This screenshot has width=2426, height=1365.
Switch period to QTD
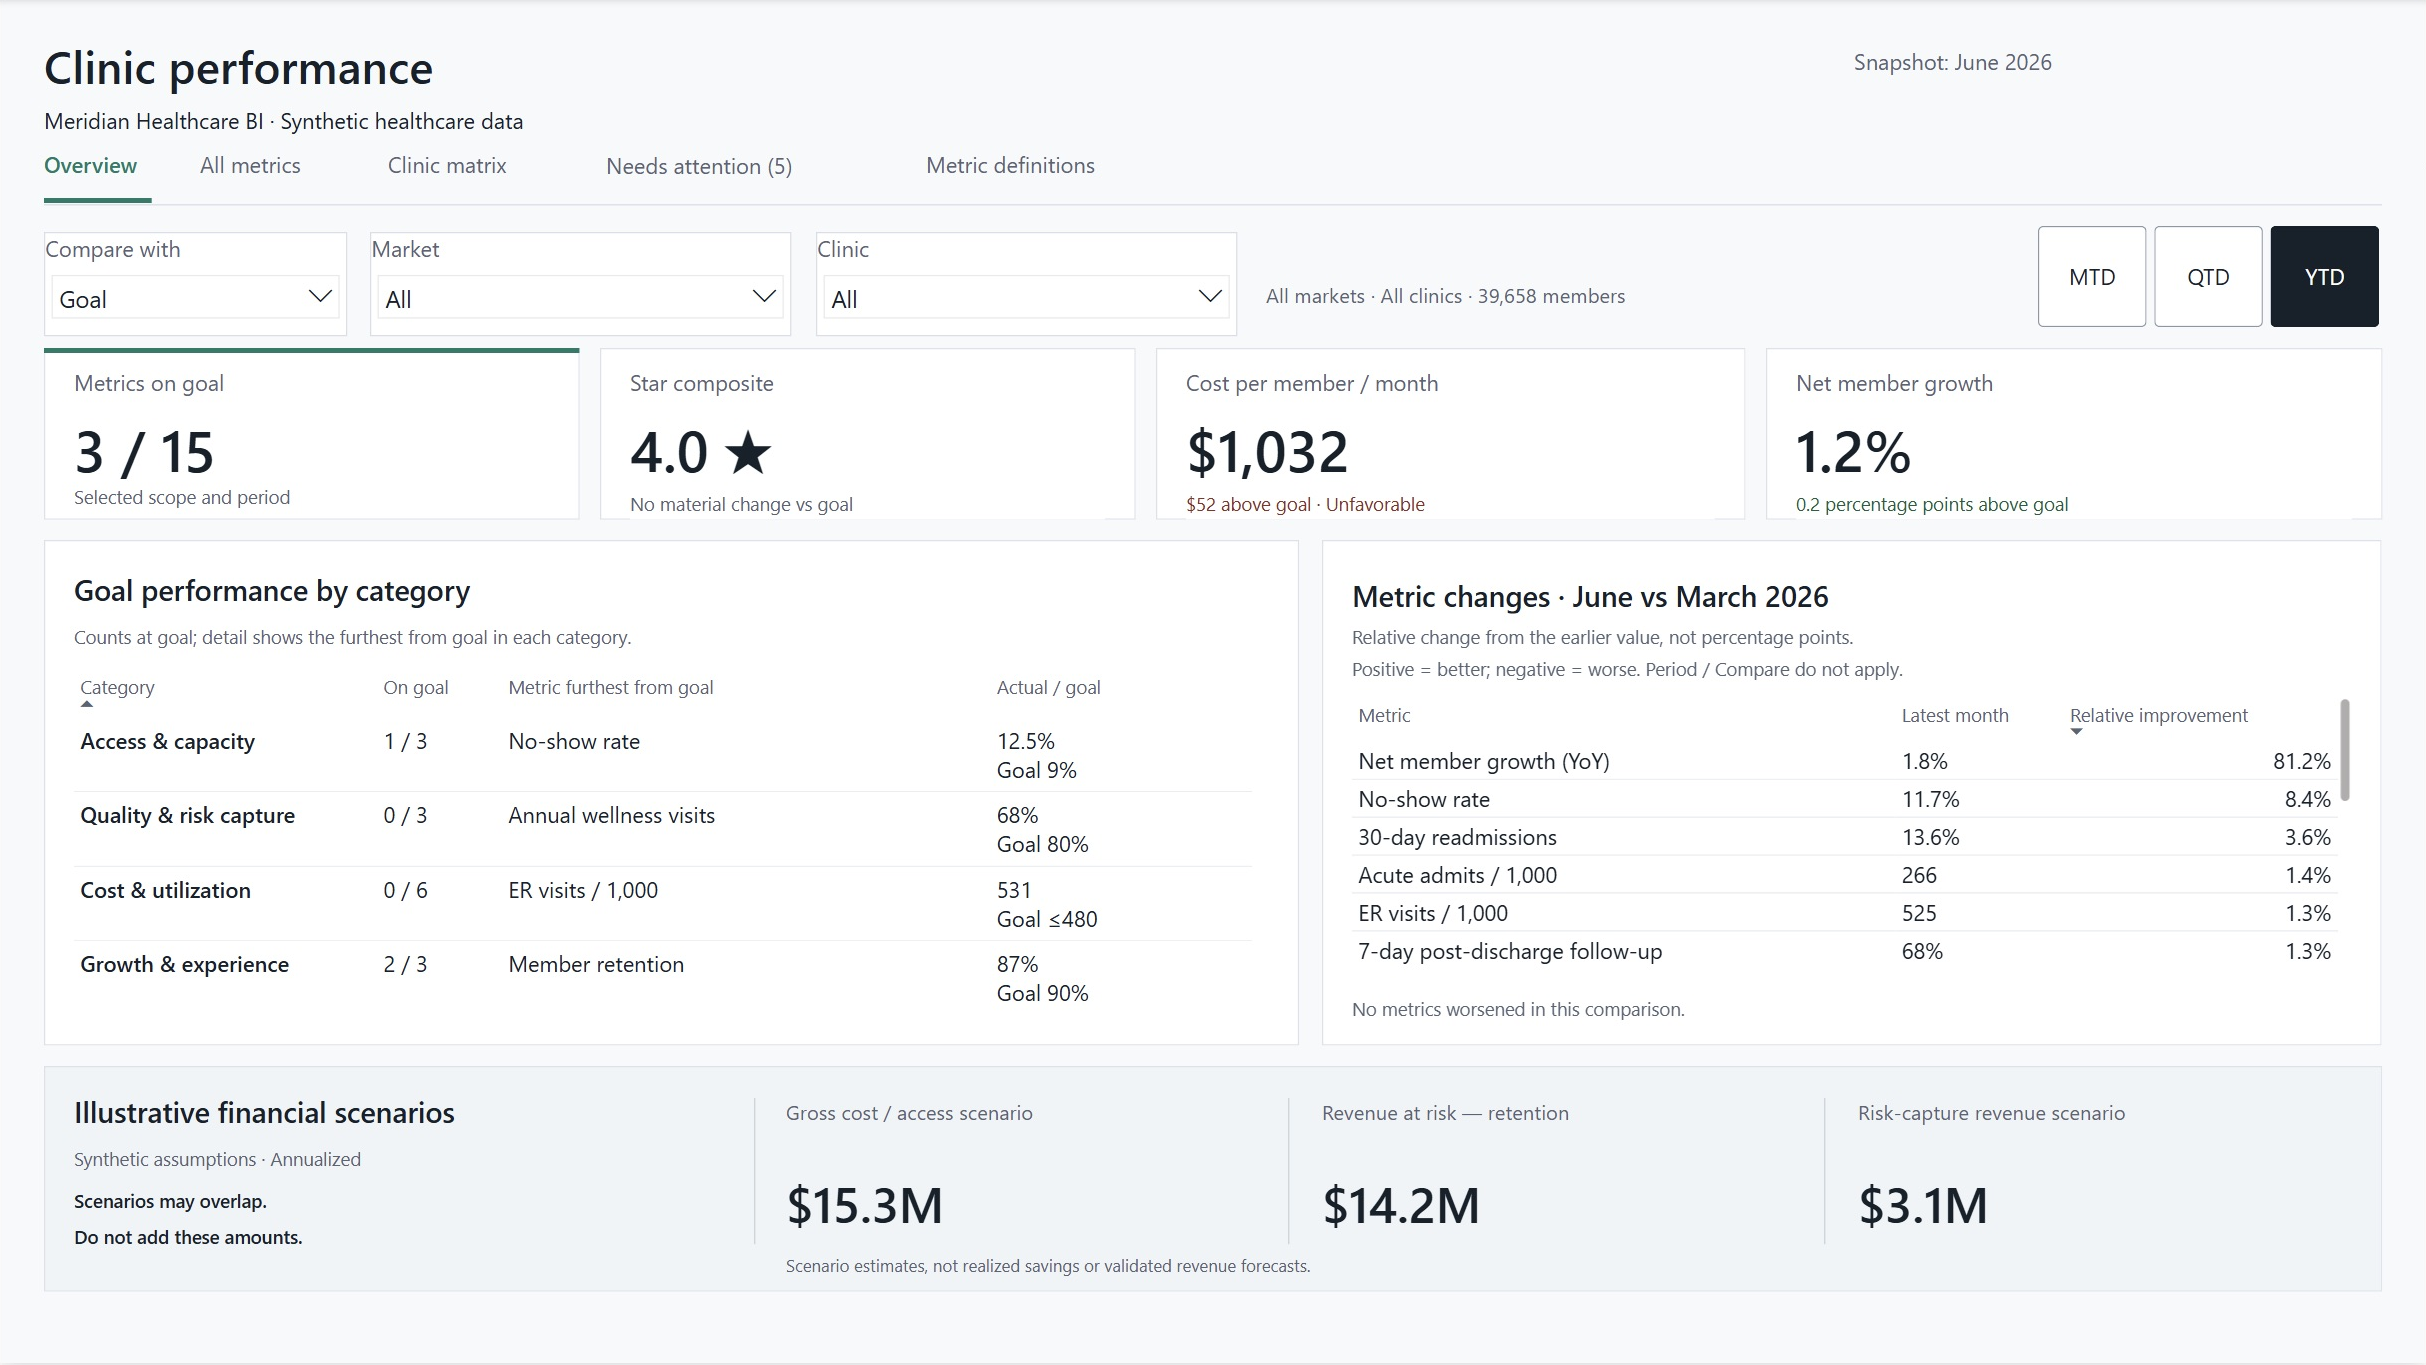click(x=2208, y=277)
